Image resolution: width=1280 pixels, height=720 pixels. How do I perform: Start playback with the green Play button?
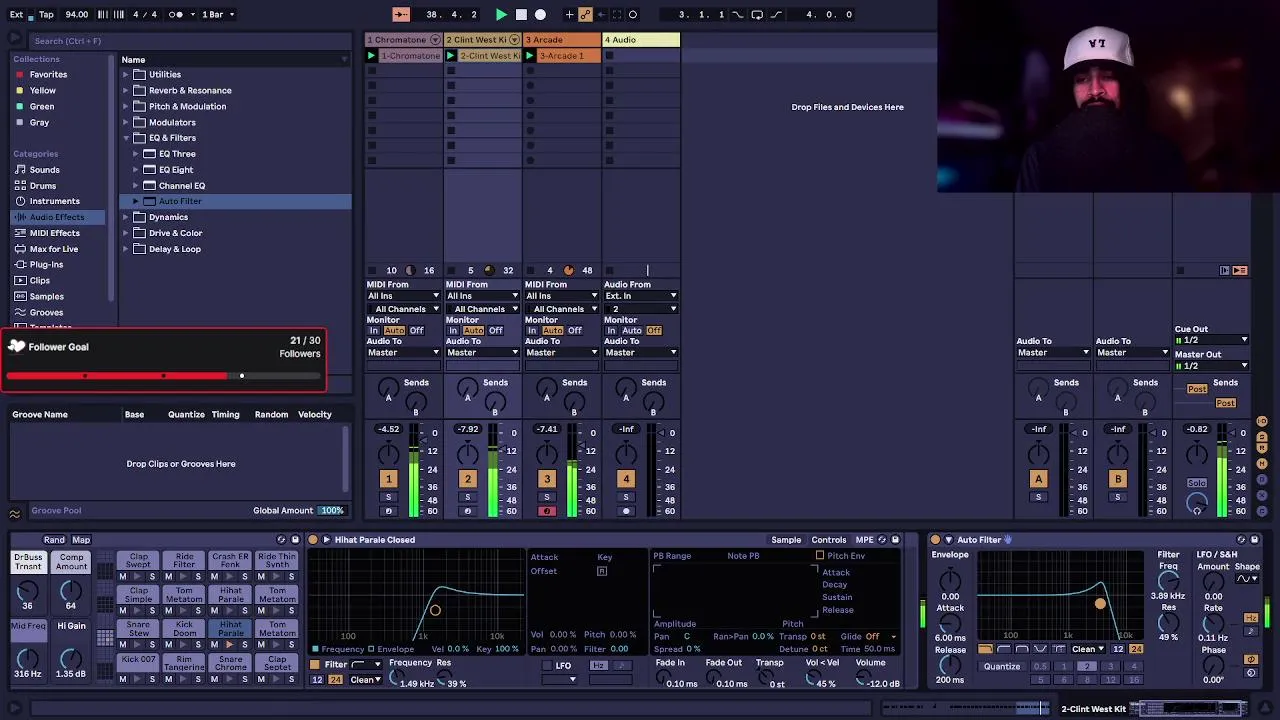[x=501, y=14]
